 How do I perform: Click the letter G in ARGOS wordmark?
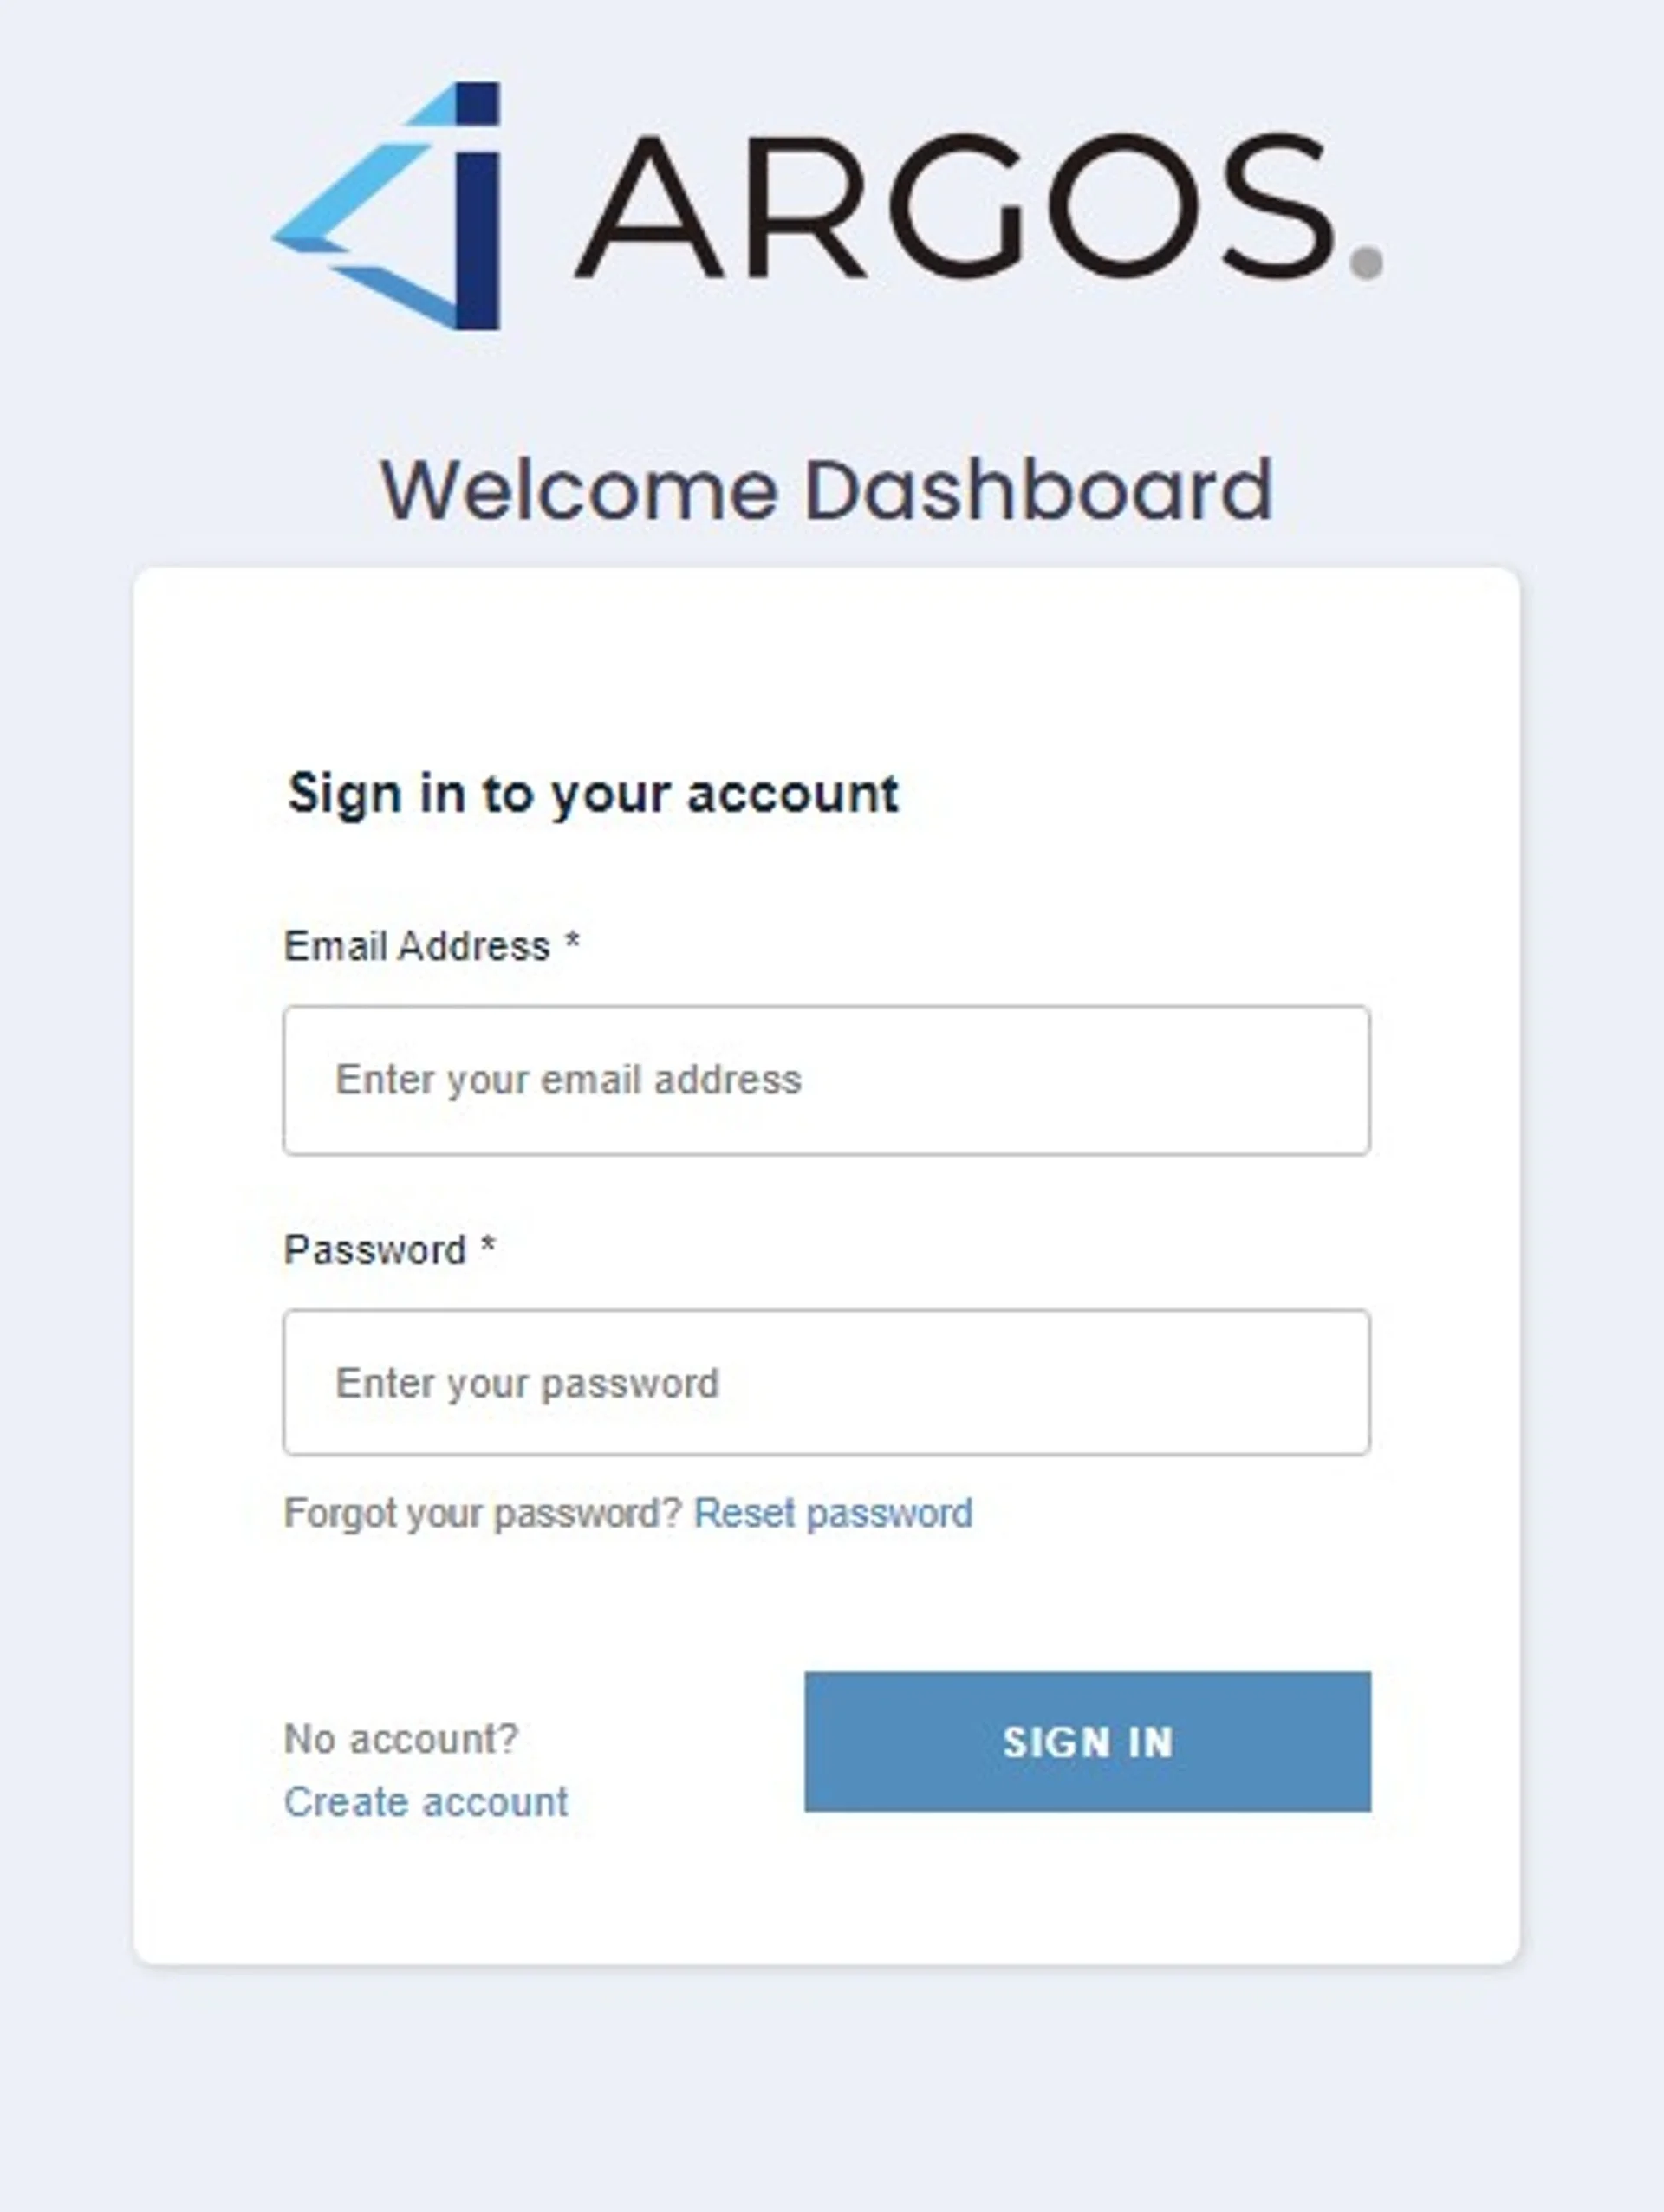957,206
